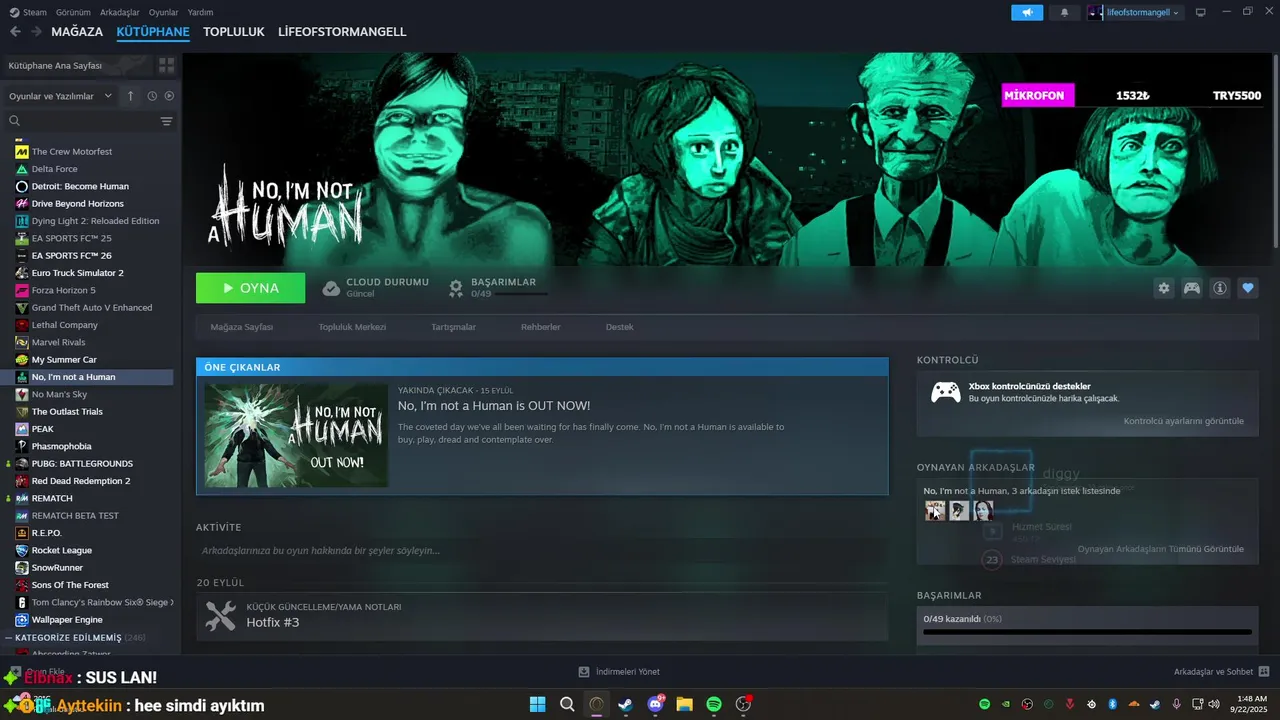Click Oynayan Arkadaşların Tümünü Görüntüle
The height and width of the screenshot is (720, 1280).
tap(1161, 549)
